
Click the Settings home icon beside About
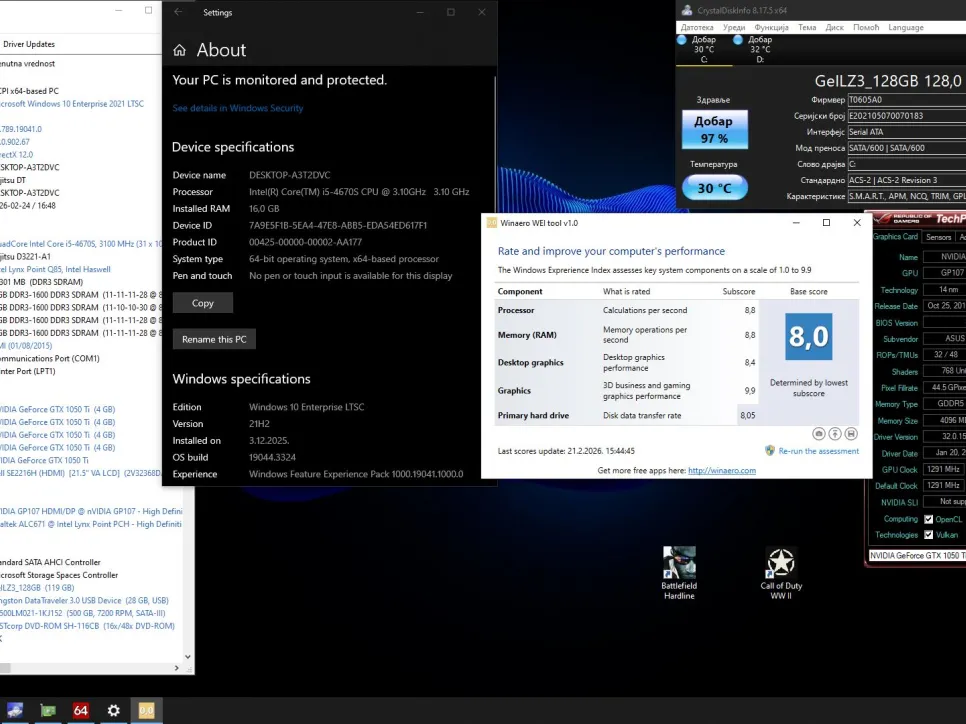pyautogui.click(x=180, y=50)
